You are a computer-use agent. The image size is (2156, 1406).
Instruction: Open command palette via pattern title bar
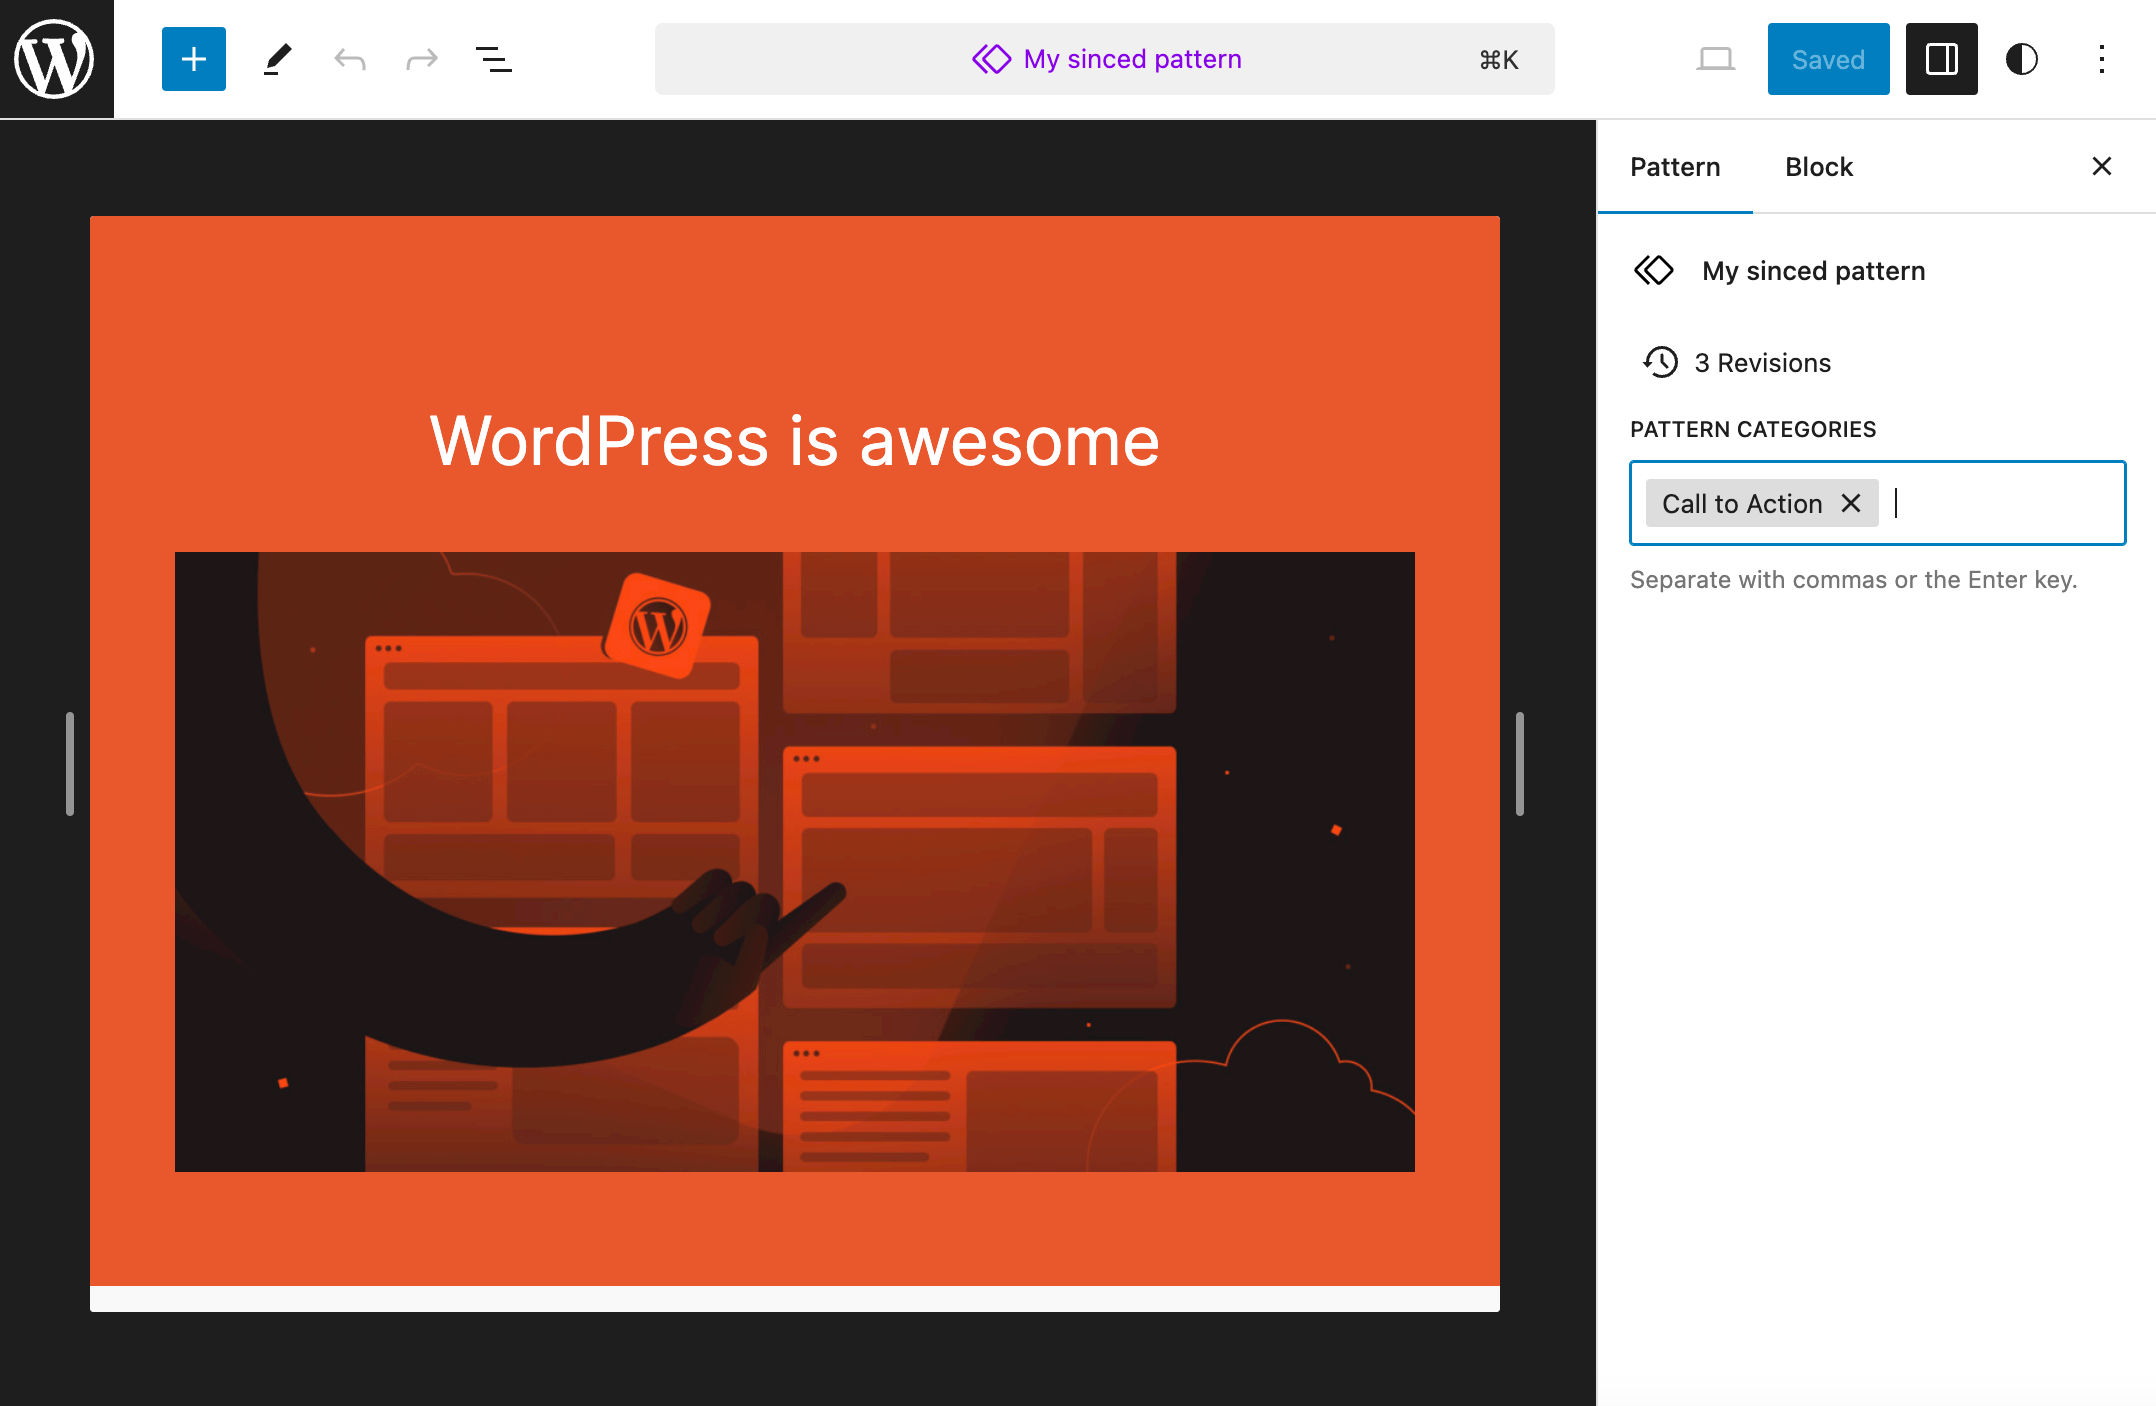1104,59
